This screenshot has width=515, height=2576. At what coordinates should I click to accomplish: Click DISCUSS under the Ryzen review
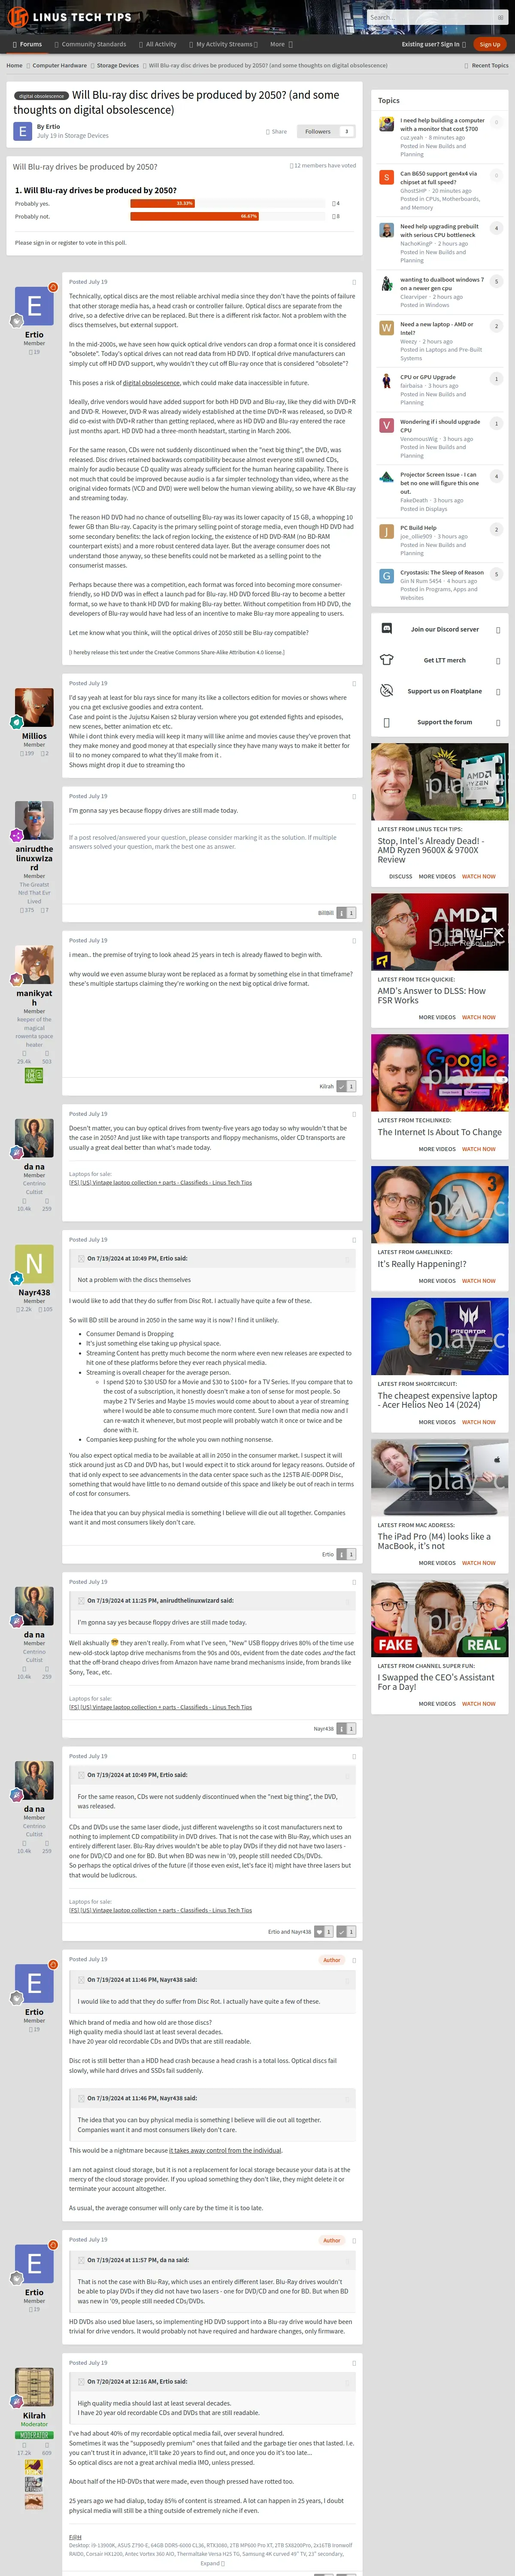[400, 876]
